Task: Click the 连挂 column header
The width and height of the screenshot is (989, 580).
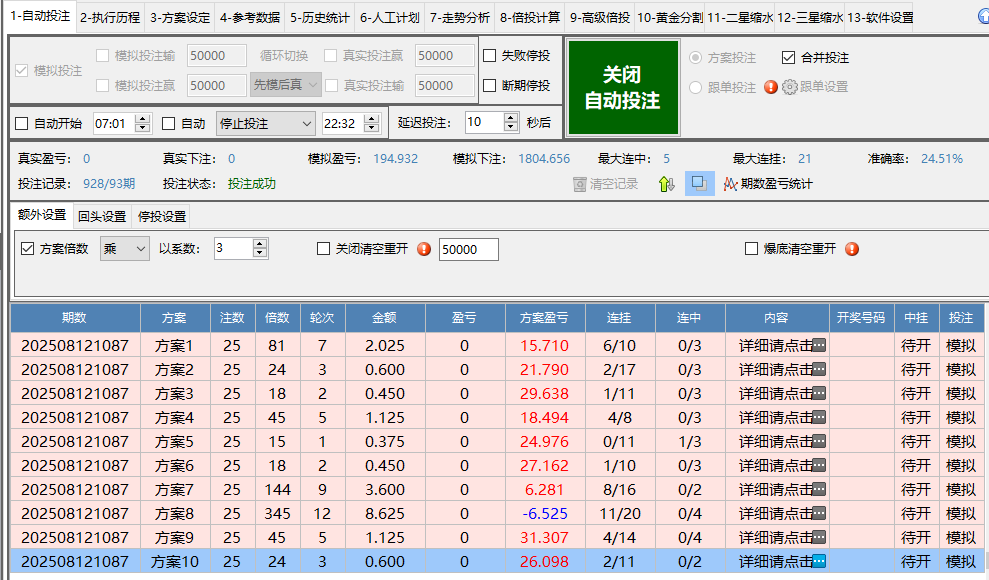Action: (x=619, y=318)
